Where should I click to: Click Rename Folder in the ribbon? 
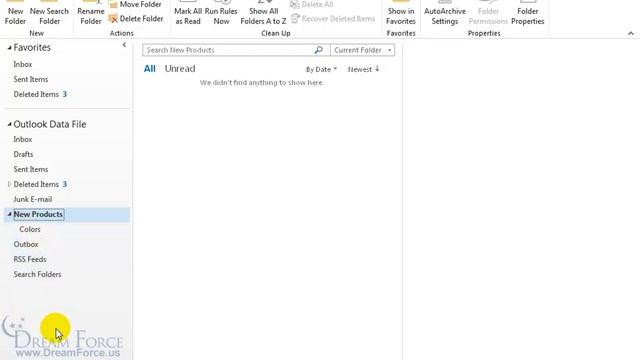pos(91,13)
